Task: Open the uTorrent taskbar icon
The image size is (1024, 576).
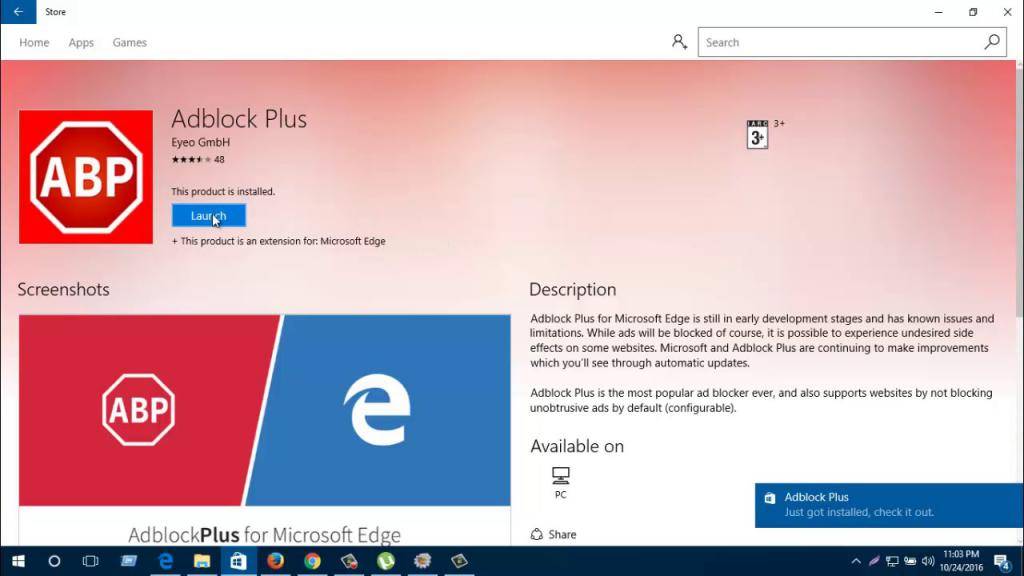Action: pyautogui.click(x=386, y=561)
